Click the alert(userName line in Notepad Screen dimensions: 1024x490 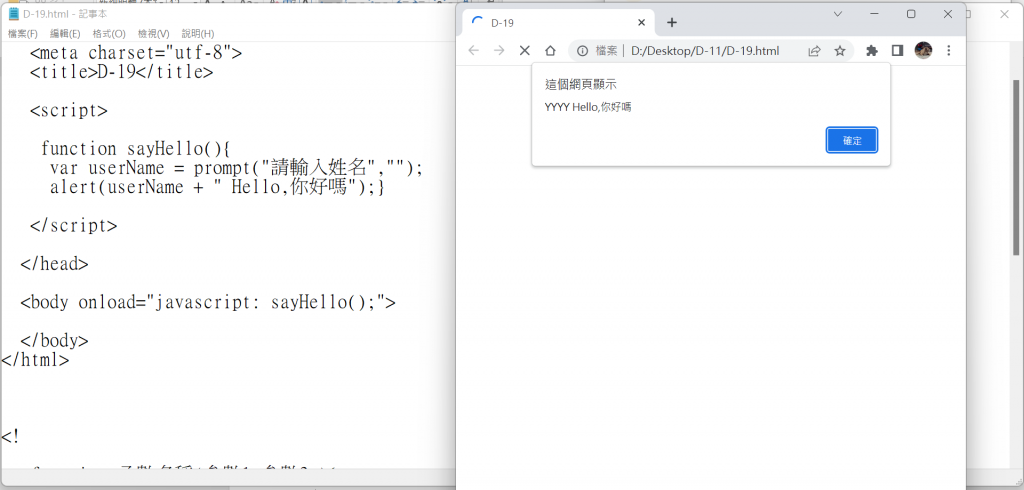click(218, 187)
